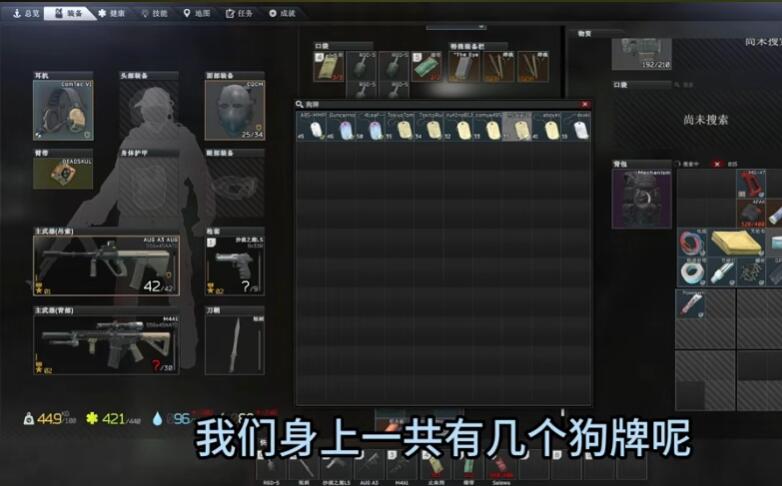This screenshot has width=782, height=486.
Task: Pick the red and blue wires item
Action: click(x=692, y=243)
